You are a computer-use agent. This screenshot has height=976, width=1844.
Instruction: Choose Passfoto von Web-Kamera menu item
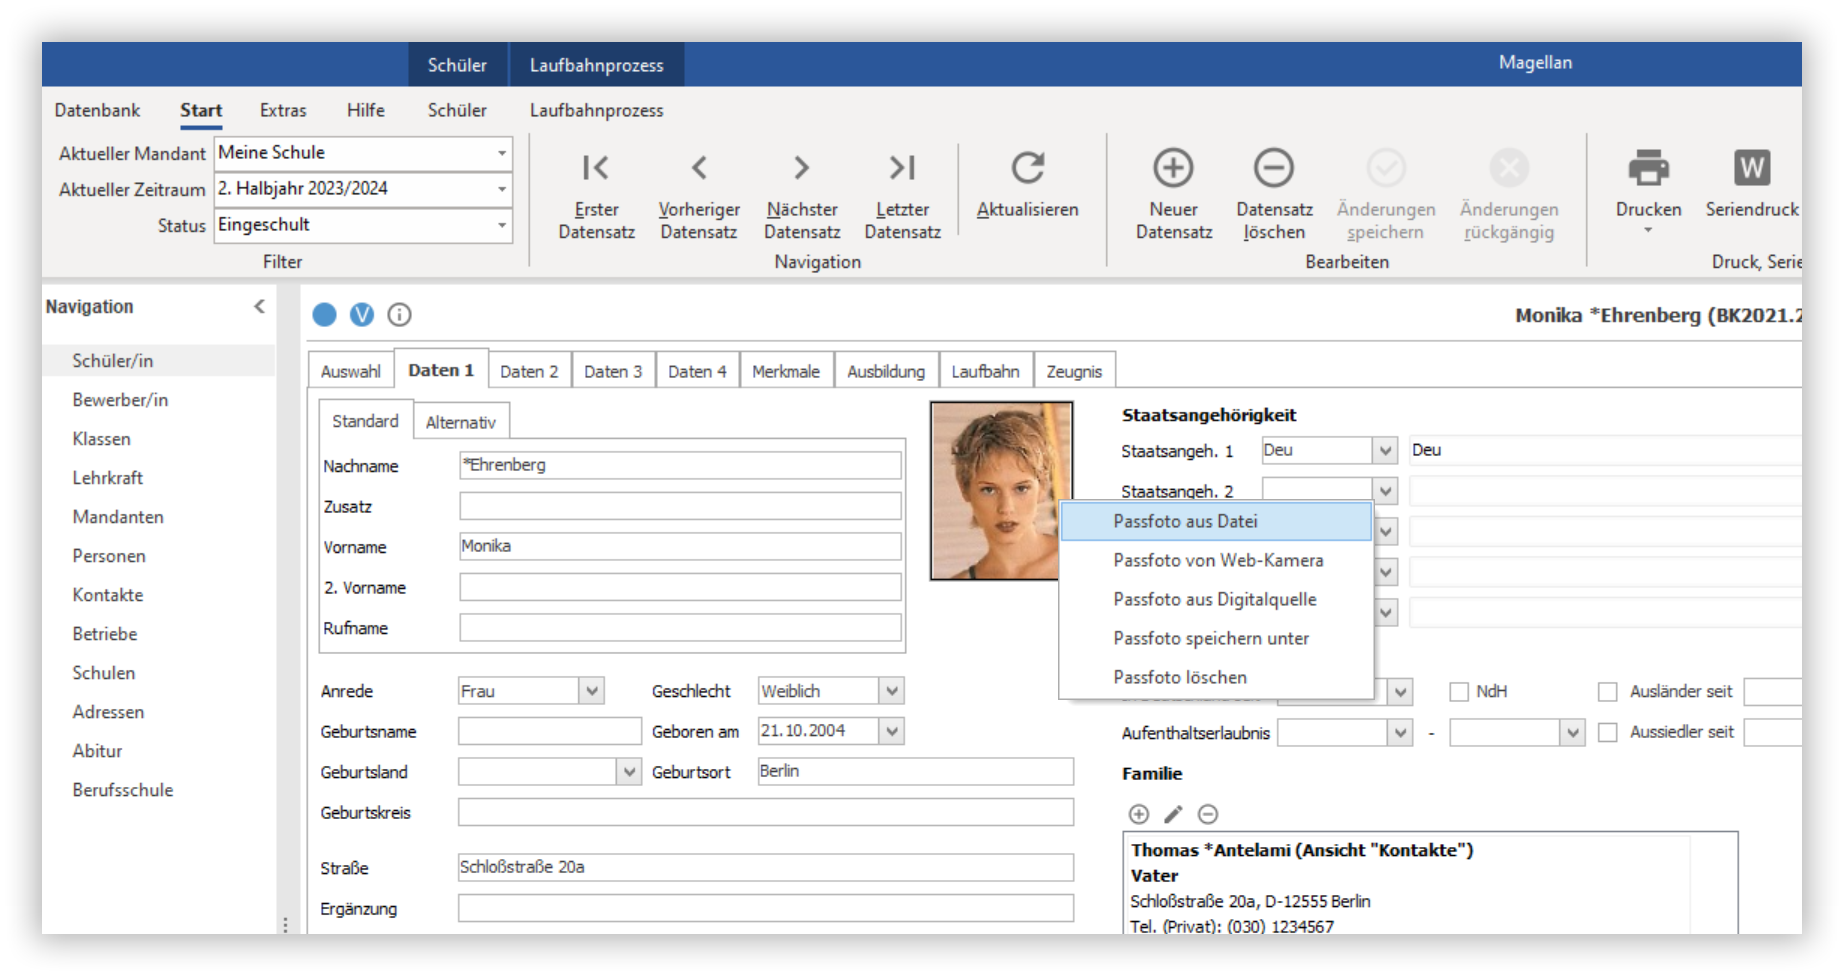(1217, 561)
